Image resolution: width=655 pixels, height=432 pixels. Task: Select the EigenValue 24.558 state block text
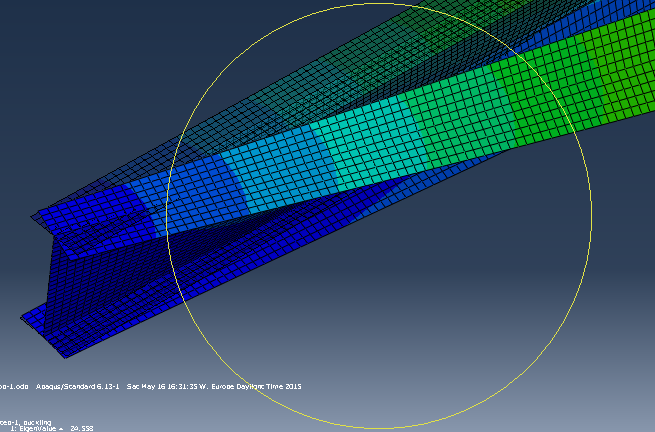pos(60,428)
